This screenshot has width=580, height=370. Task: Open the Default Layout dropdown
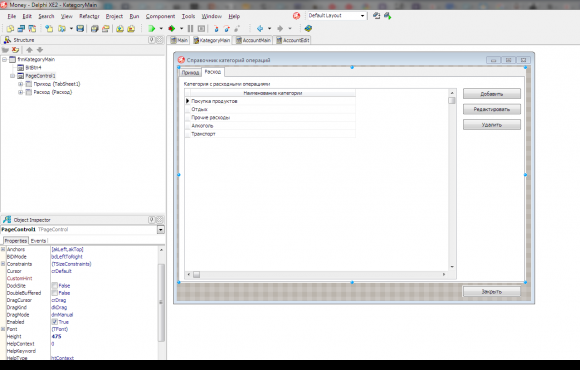pos(362,16)
